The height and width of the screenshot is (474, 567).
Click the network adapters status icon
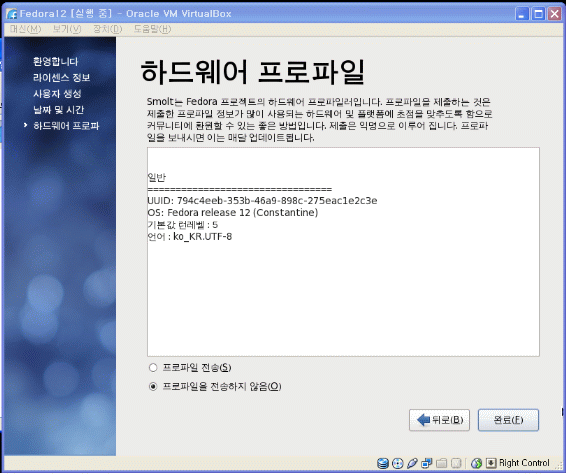click(x=427, y=463)
